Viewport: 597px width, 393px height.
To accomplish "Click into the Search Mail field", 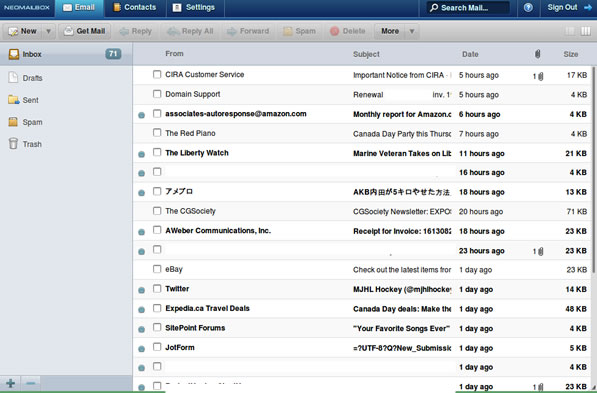I will [x=468, y=8].
